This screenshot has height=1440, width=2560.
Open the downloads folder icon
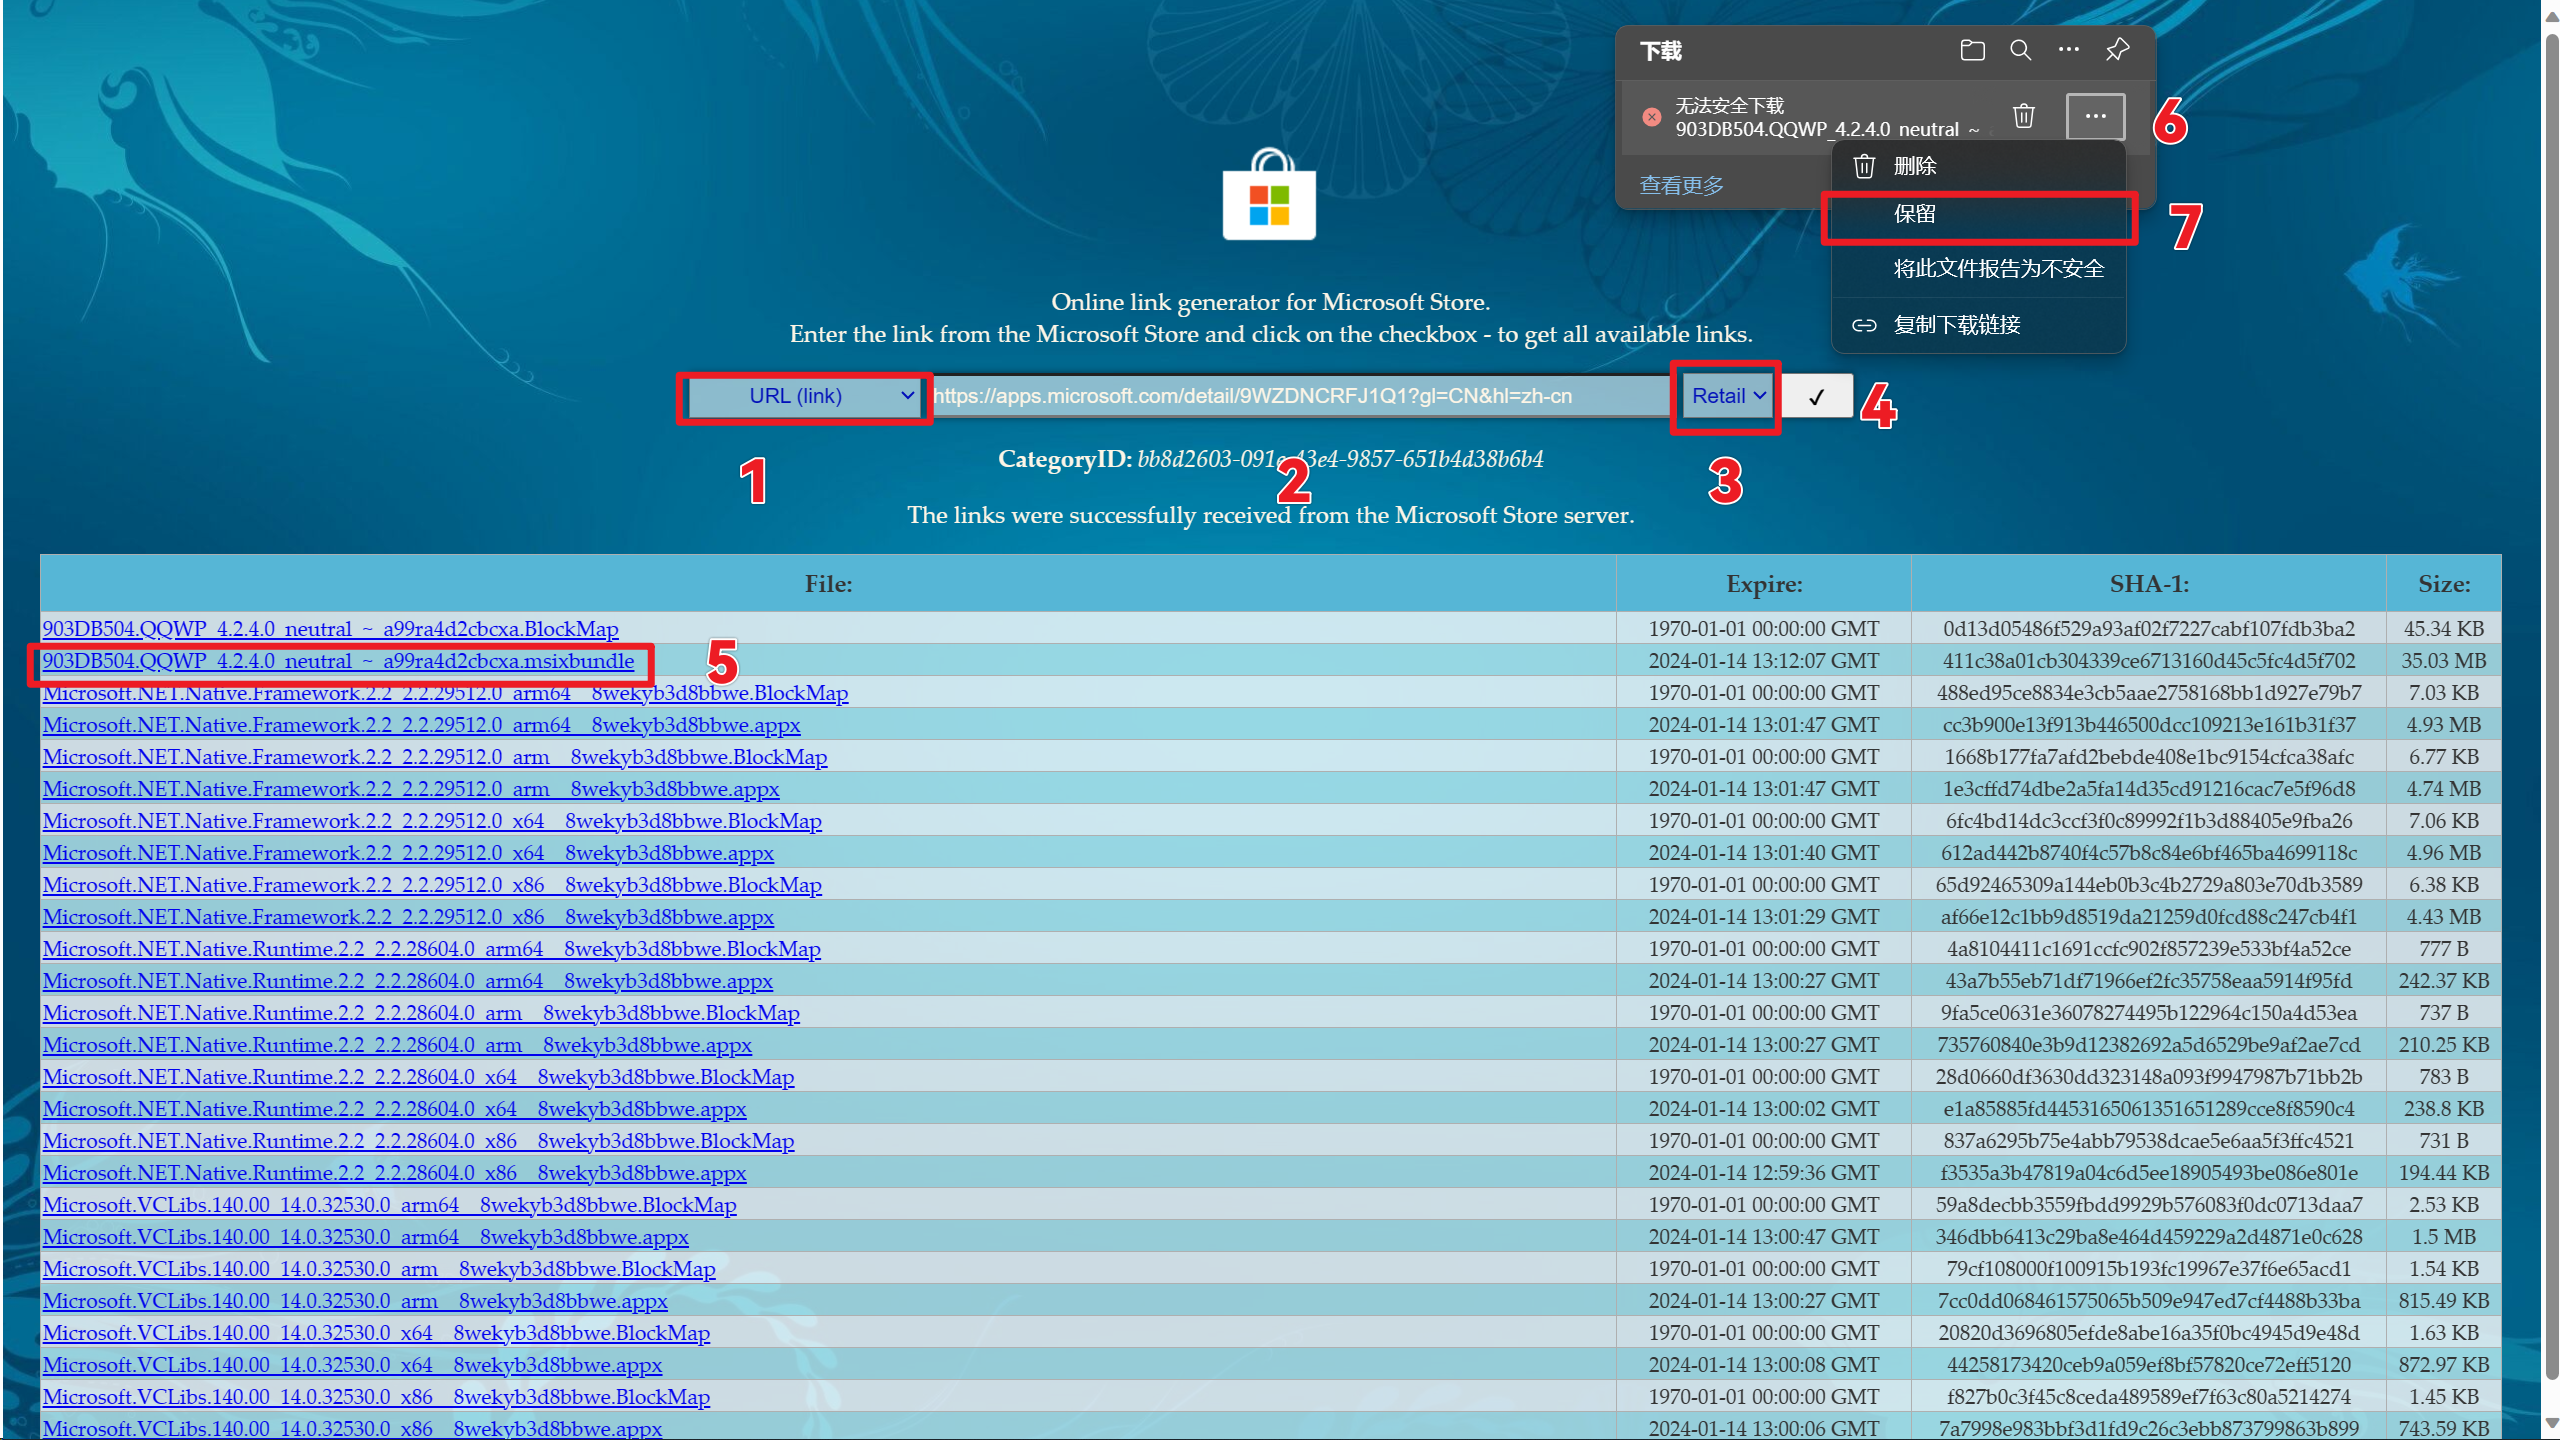(x=1971, y=49)
